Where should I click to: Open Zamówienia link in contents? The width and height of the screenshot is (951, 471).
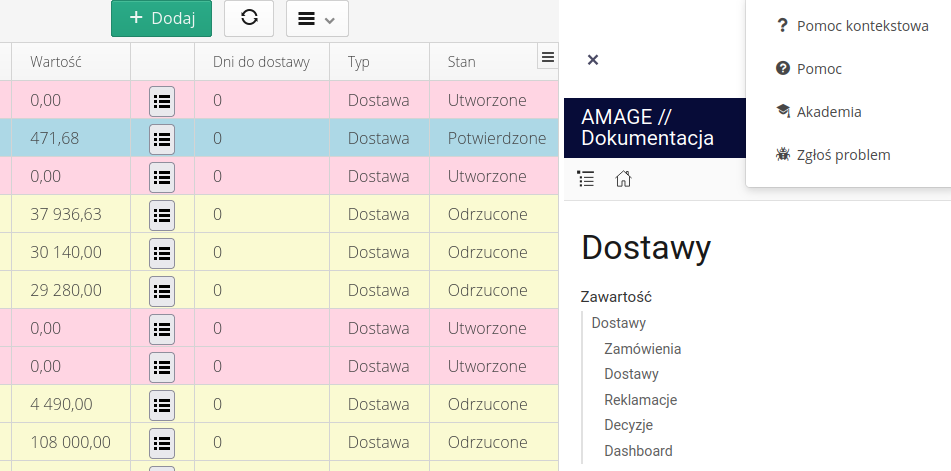click(642, 349)
